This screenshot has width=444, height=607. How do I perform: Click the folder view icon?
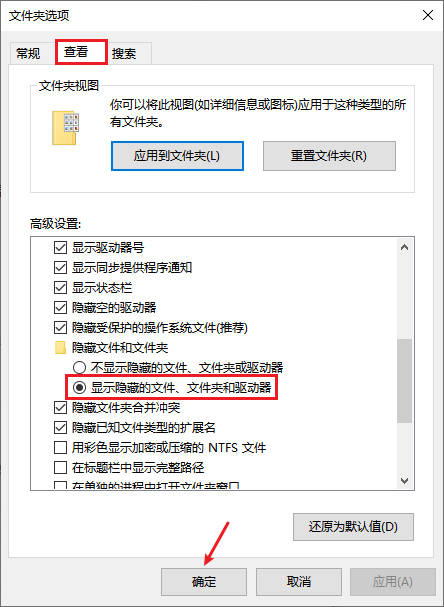[x=64, y=128]
